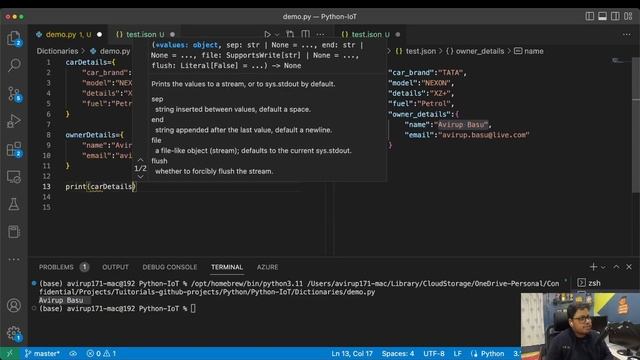
Task: Click "owner_details" key in test.json
Action: 420,114
